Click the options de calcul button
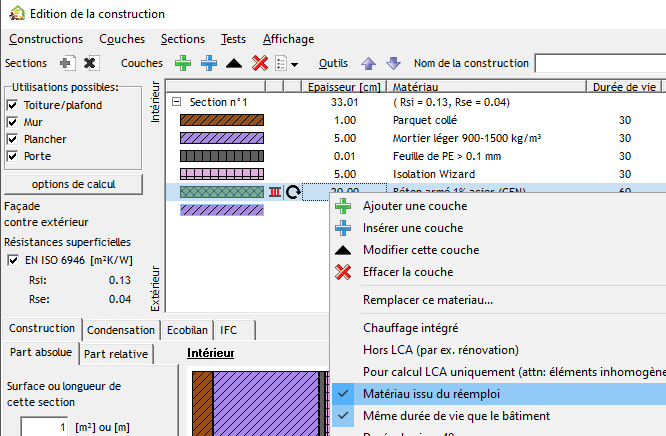Viewport: 666px width, 436px height. [x=73, y=185]
